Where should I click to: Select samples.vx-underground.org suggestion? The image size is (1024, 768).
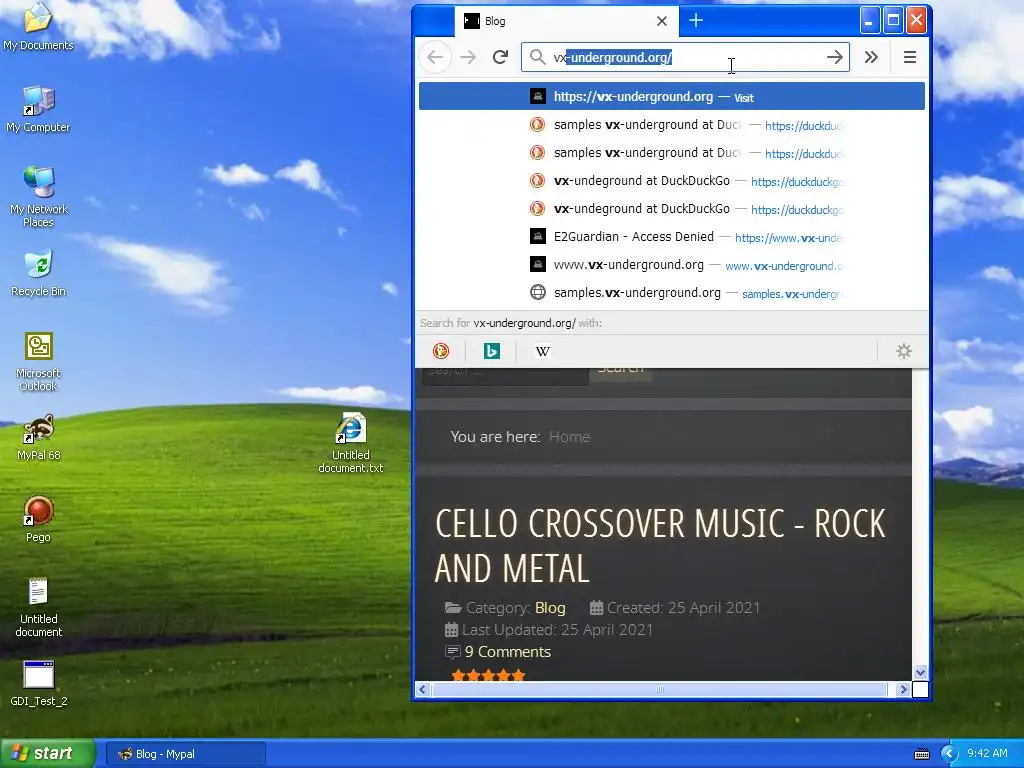(671, 293)
